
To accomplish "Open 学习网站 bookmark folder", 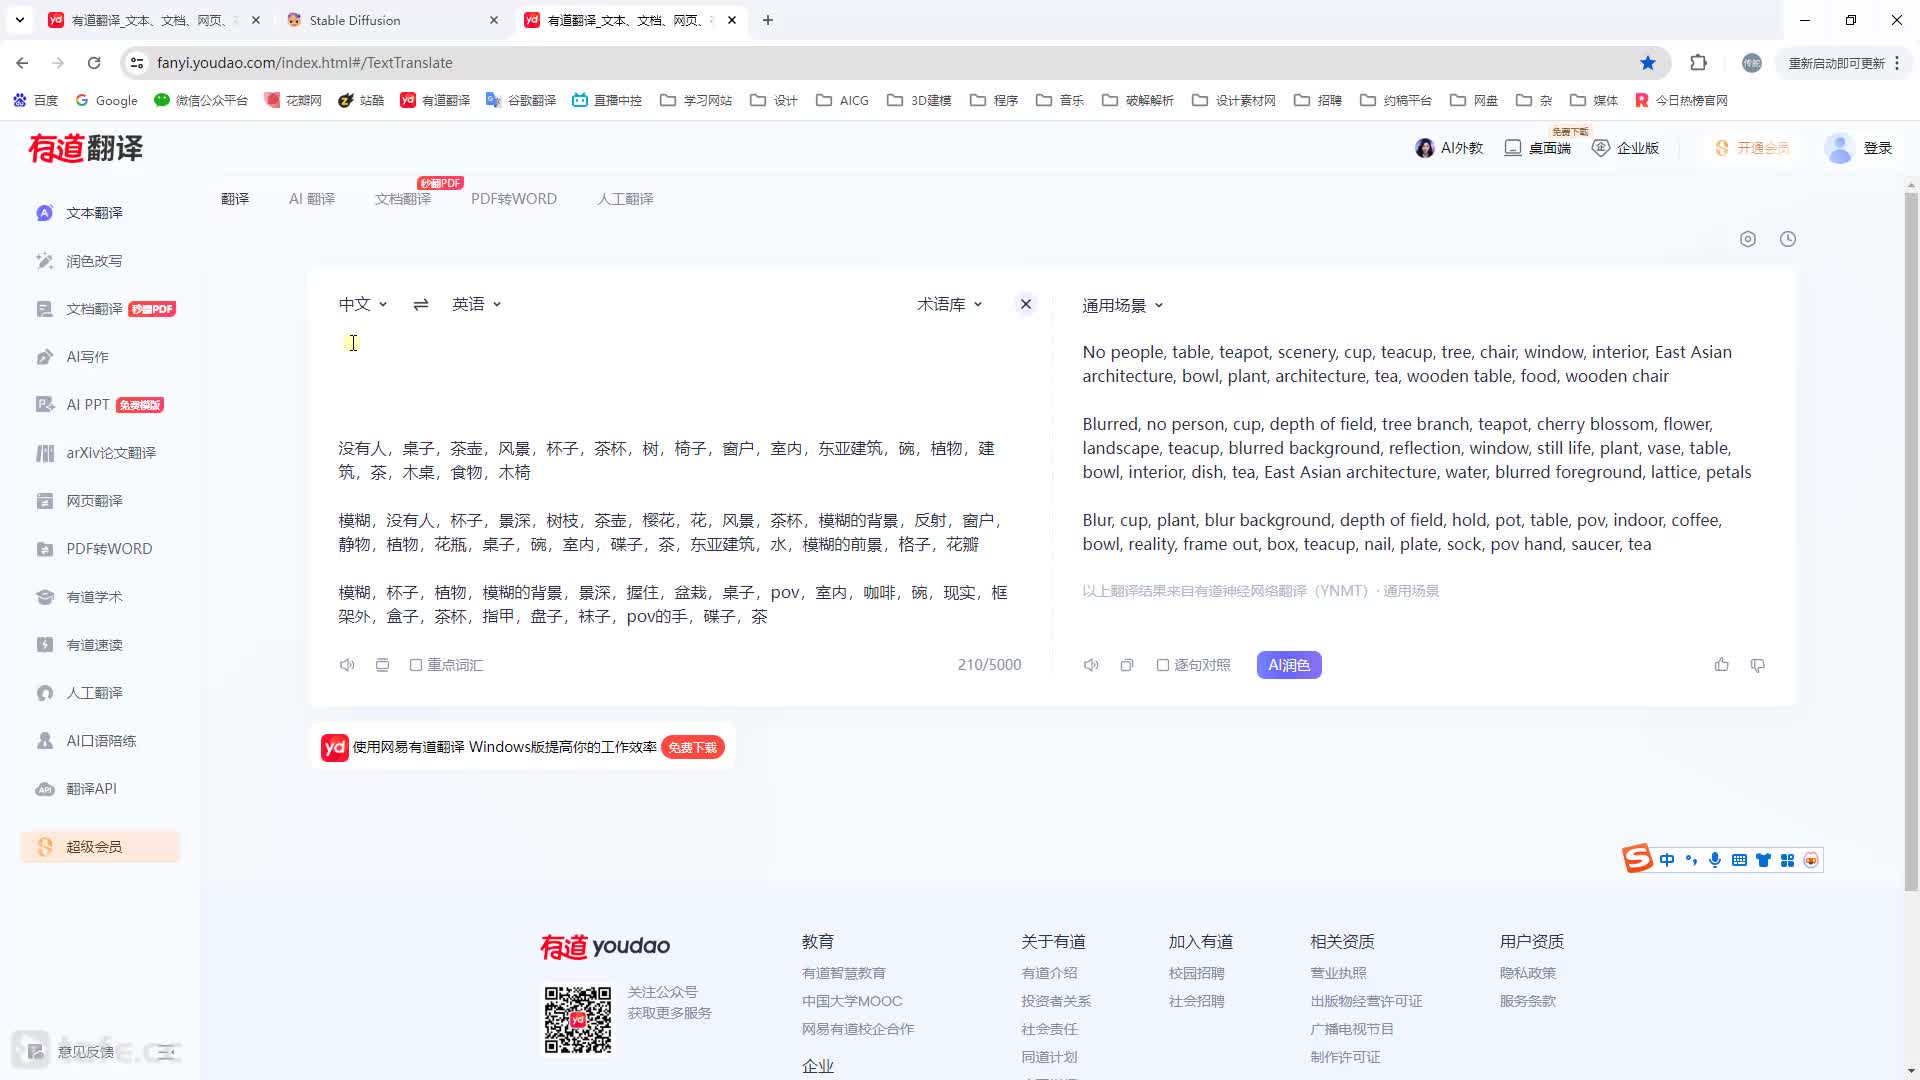I will tap(696, 100).
